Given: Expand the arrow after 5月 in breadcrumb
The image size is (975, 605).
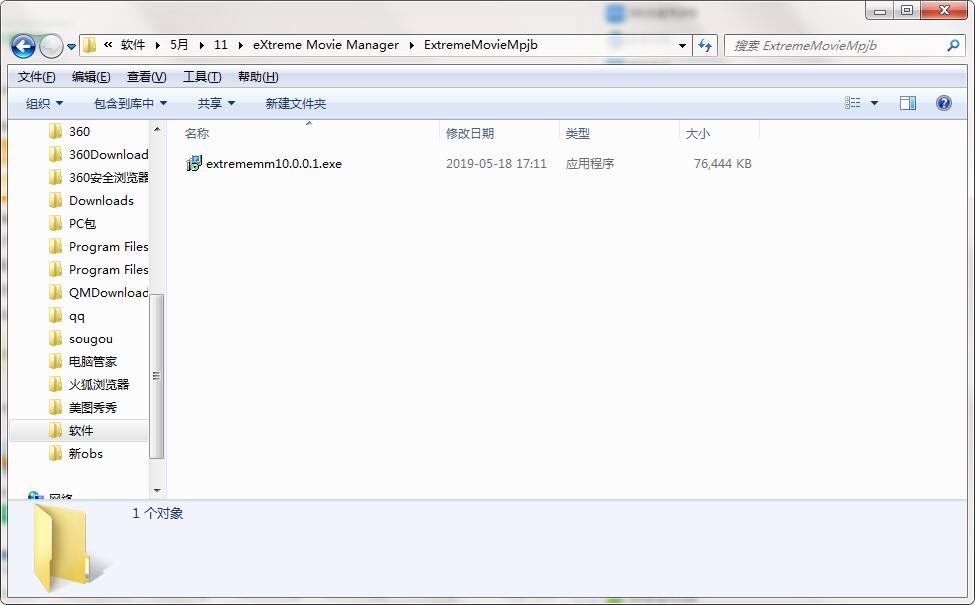Looking at the screenshot, I should (x=201, y=45).
